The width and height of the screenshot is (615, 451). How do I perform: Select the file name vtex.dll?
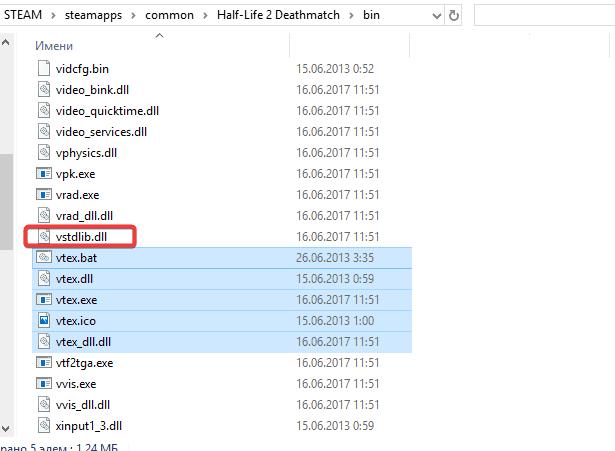[74, 279]
